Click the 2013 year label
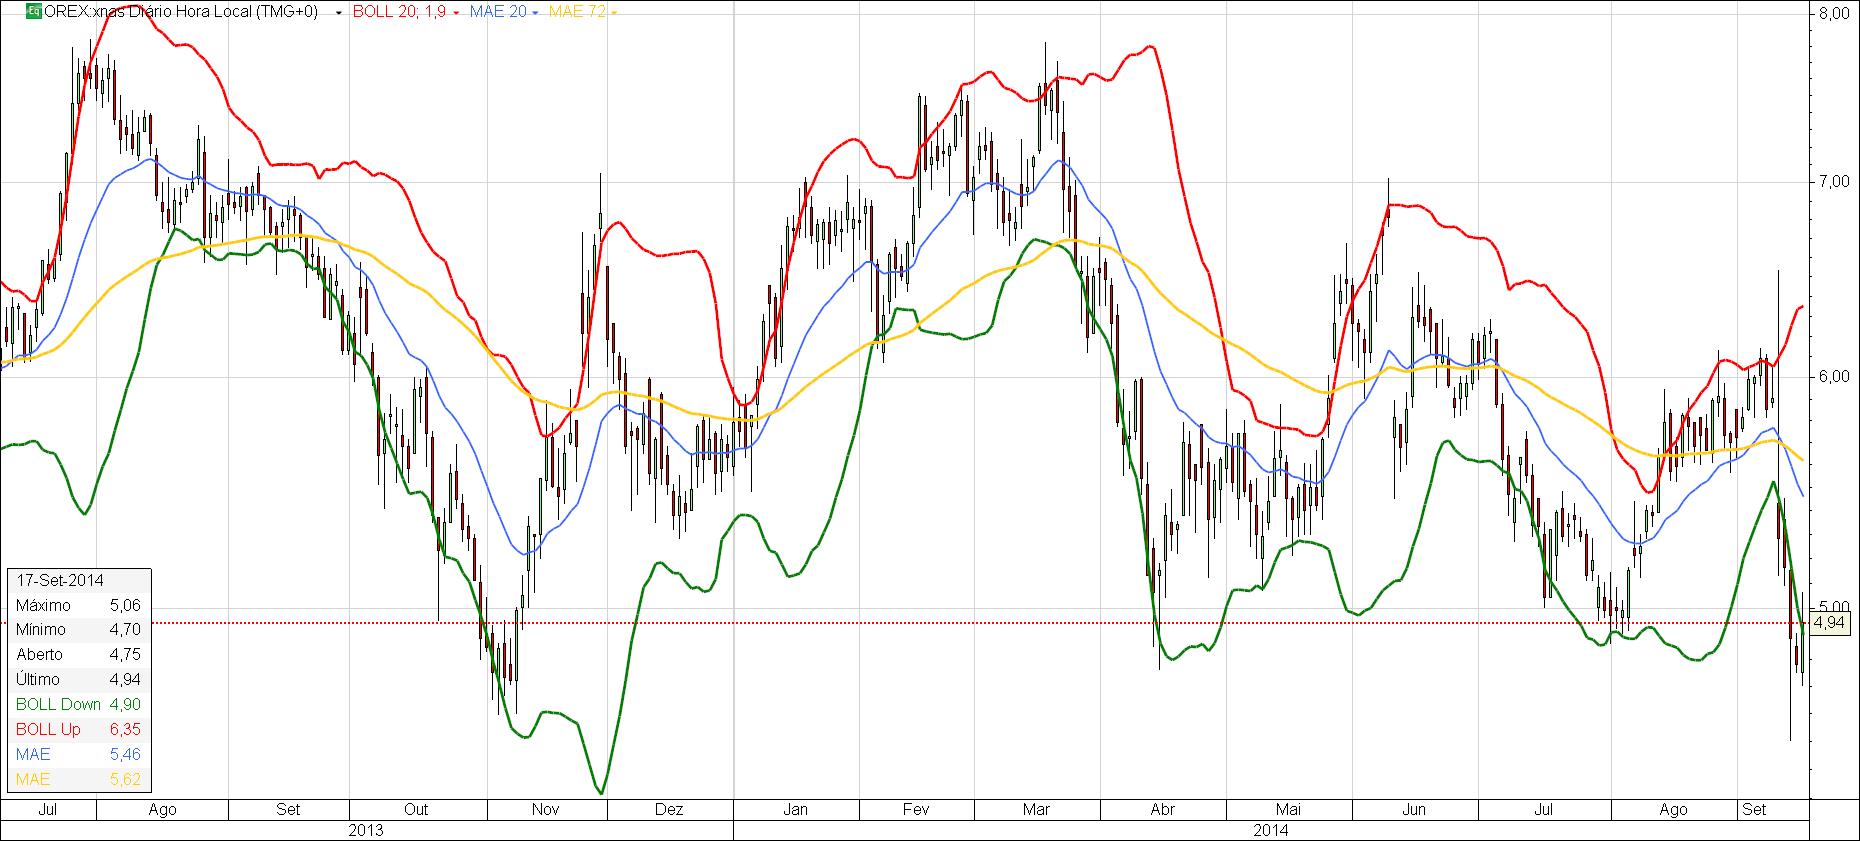This screenshot has height=841, width=1860. (365, 830)
